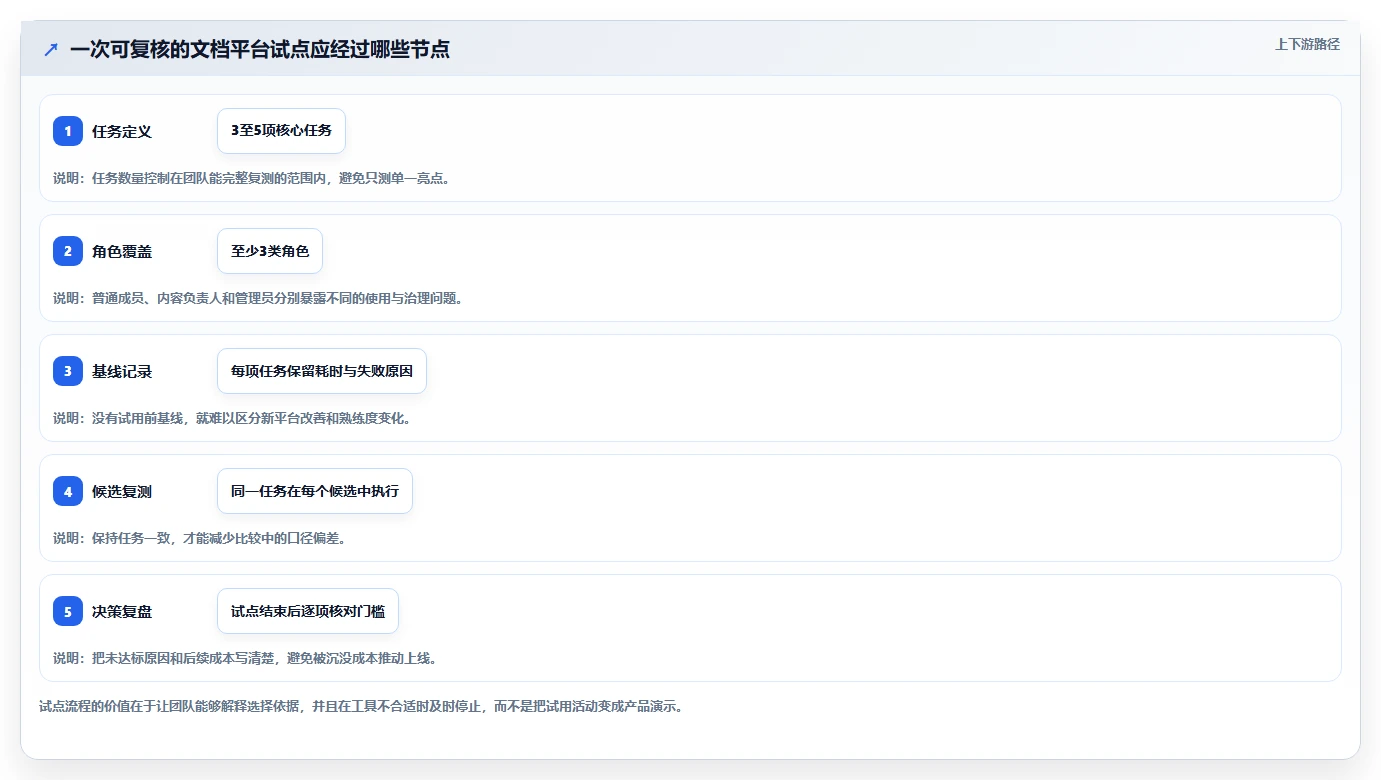Click the 基线记录 step label
This screenshot has height=780, width=1381.
pyautogui.click(x=122, y=371)
